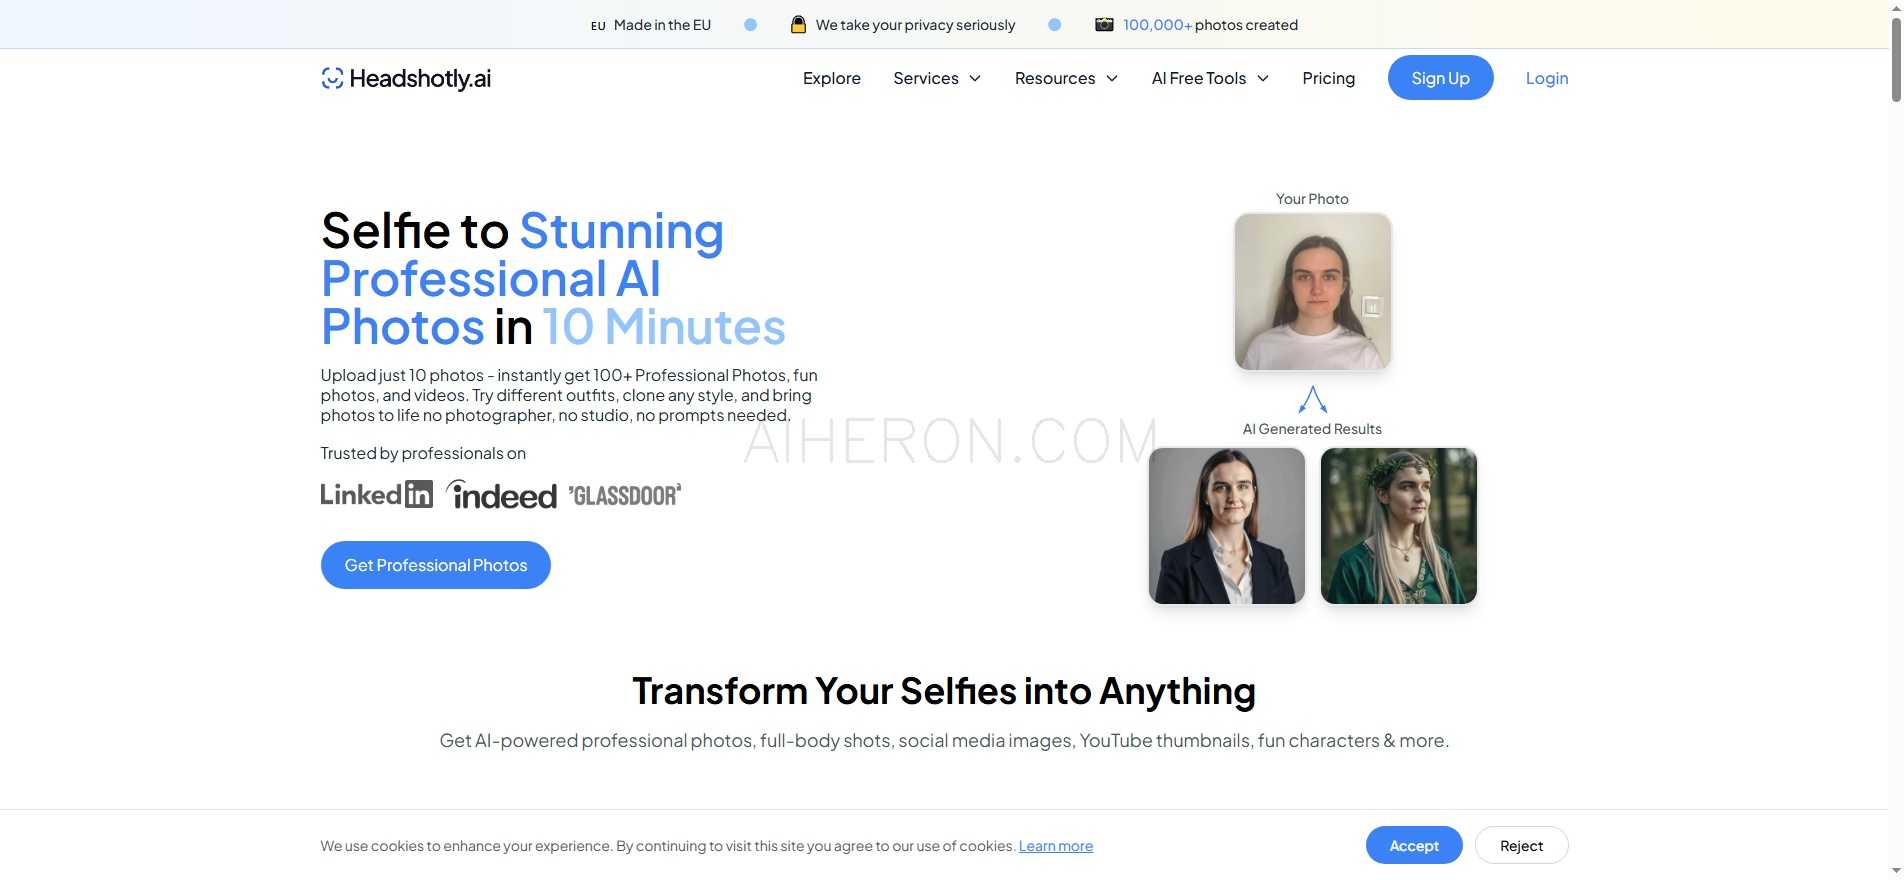The height and width of the screenshot is (880, 1904).
Task: Click 'Trusted by professionals on' text
Action: click(x=423, y=453)
